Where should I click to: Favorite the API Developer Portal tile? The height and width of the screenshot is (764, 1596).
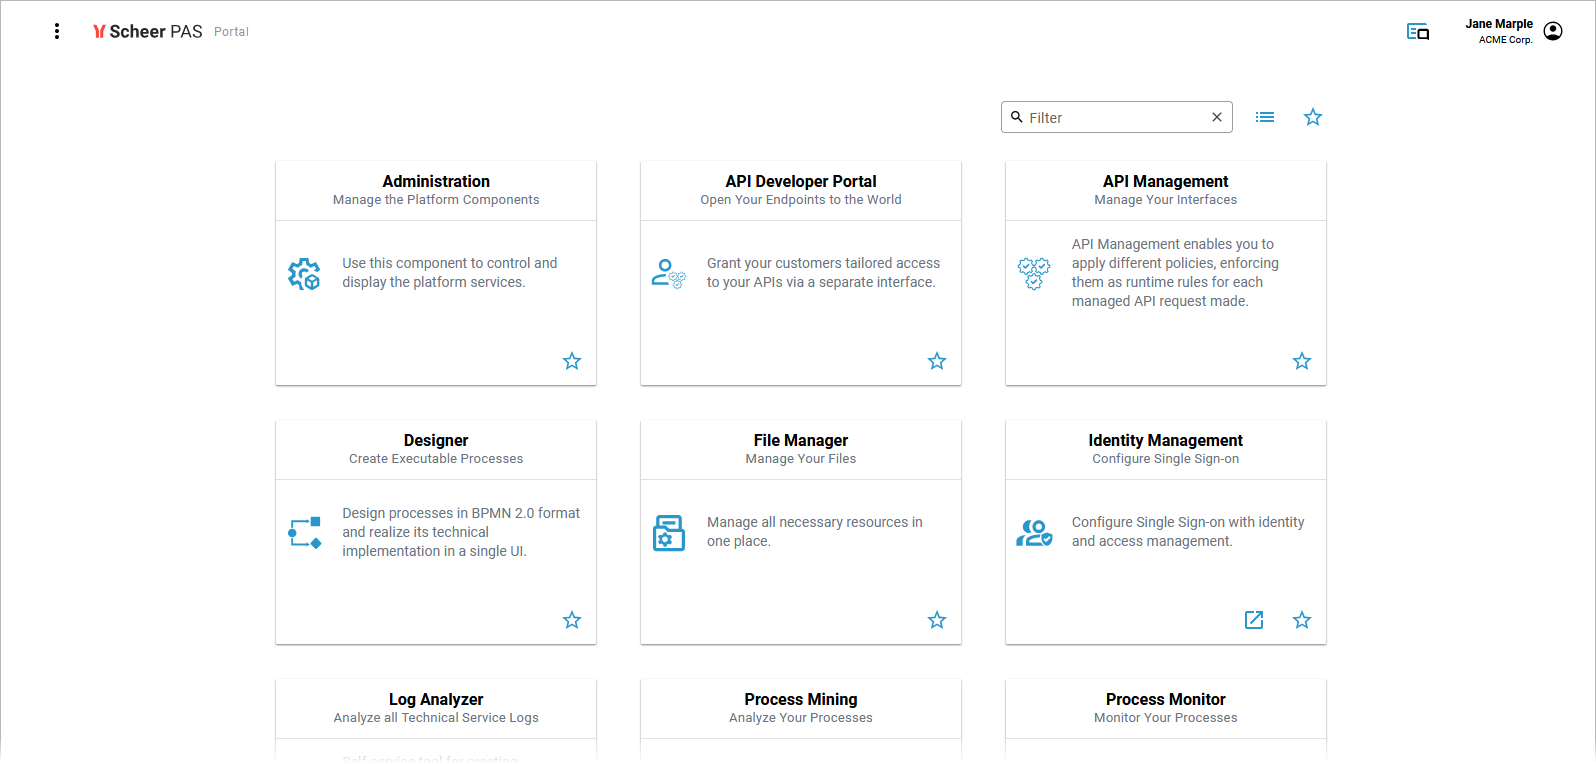pos(937,361)
